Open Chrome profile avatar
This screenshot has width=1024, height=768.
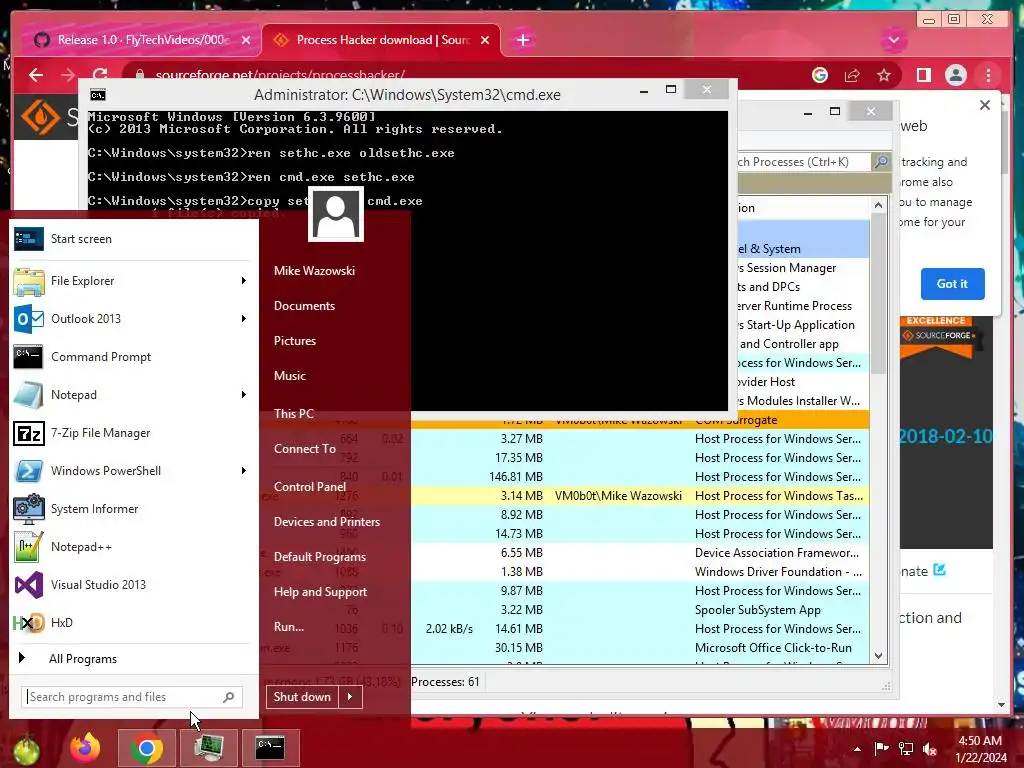pos(956,75)
